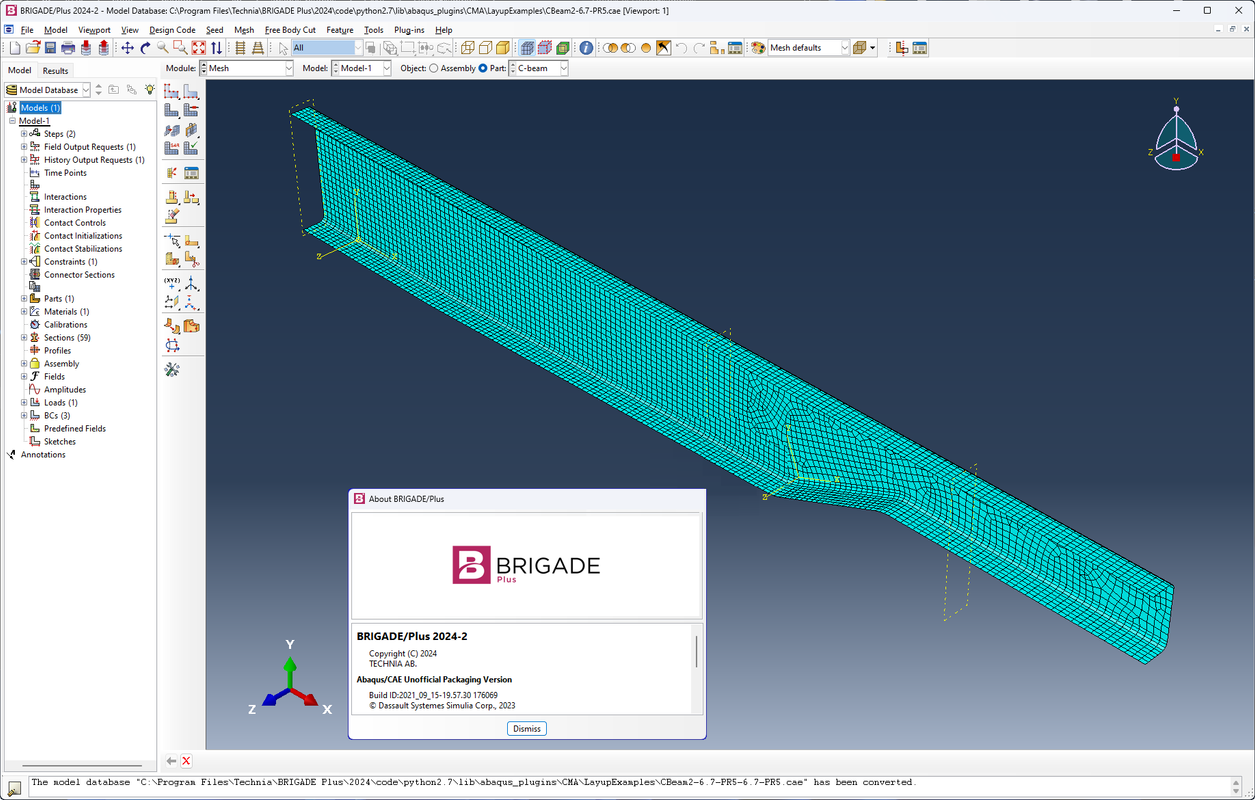Click the red X in message area
The height and width of the screenshot is (800, 1255).
pyautogui.click(x=186, y=761)
